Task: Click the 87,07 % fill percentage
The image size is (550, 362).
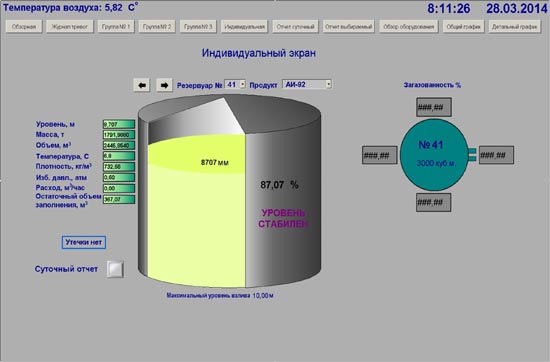Action: [280, 185]
